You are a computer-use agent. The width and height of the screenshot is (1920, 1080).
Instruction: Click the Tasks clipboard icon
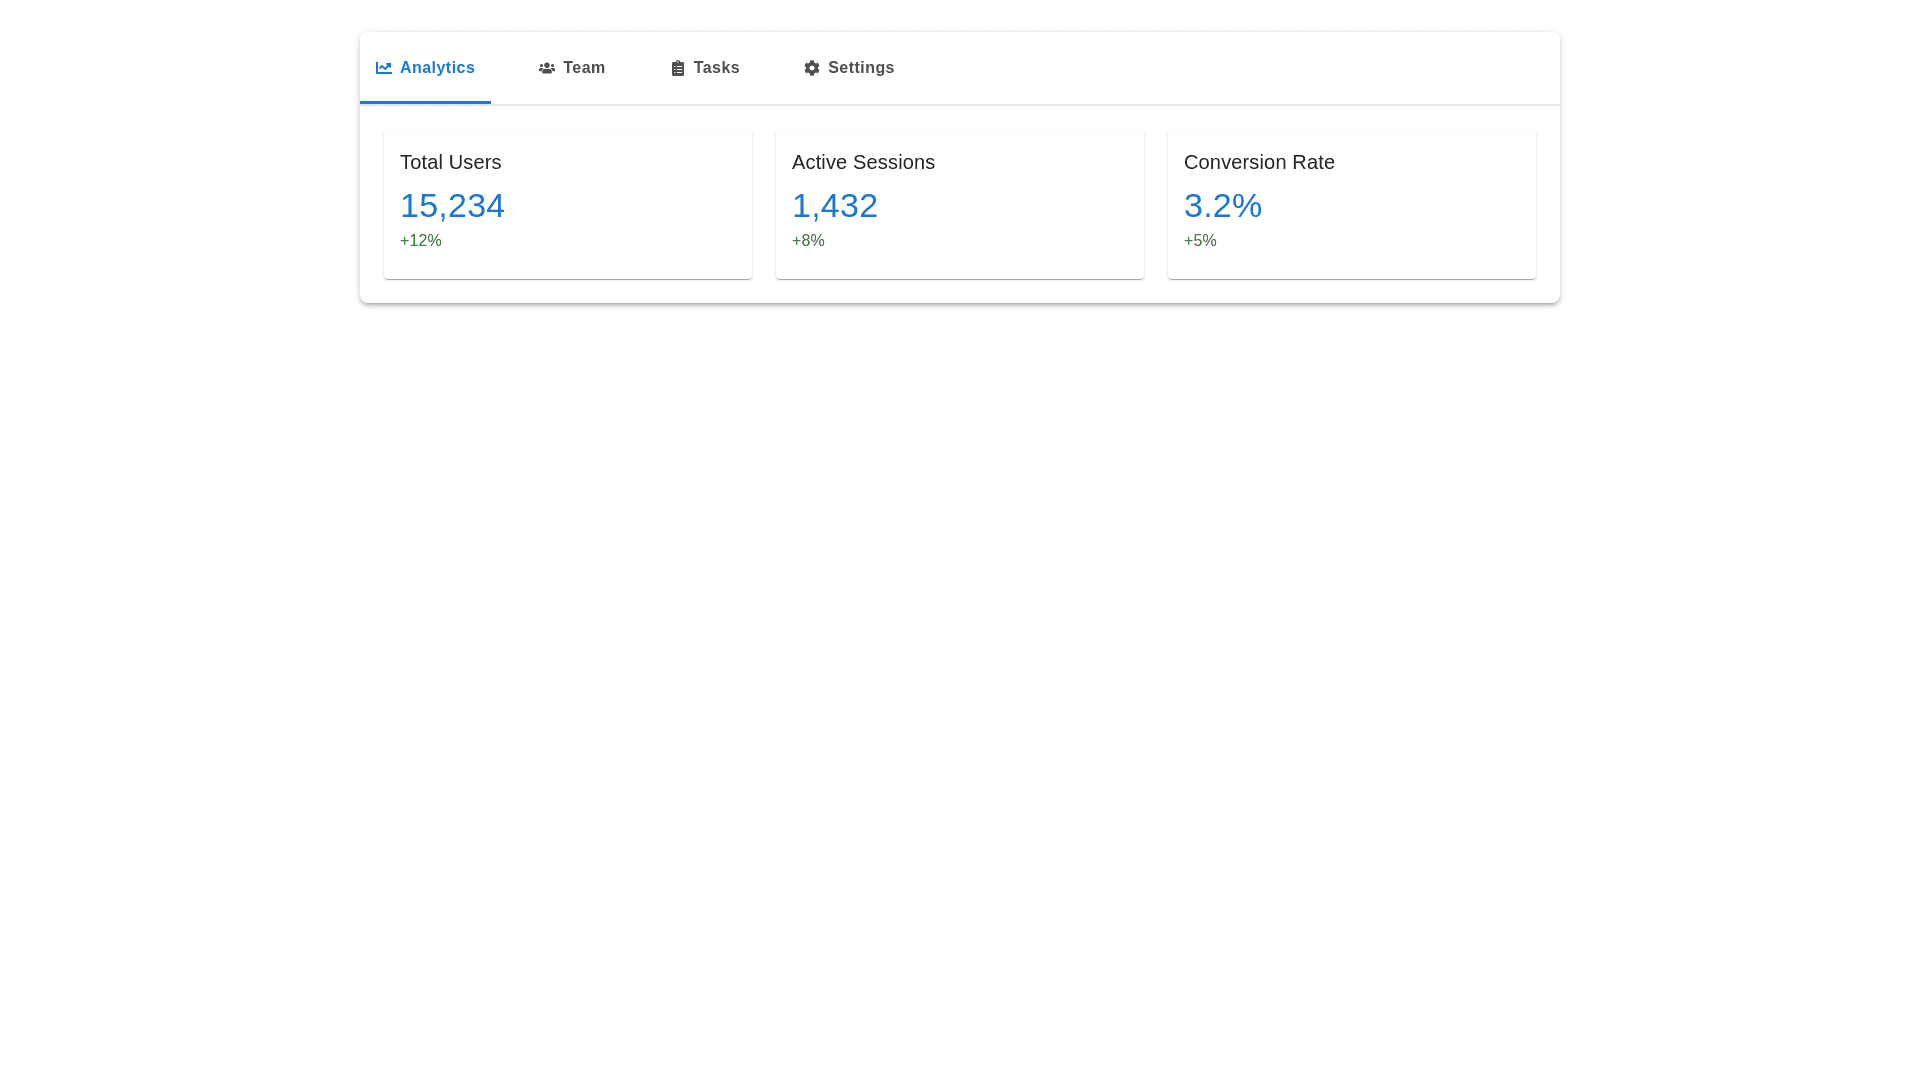(x=678, y=68)
